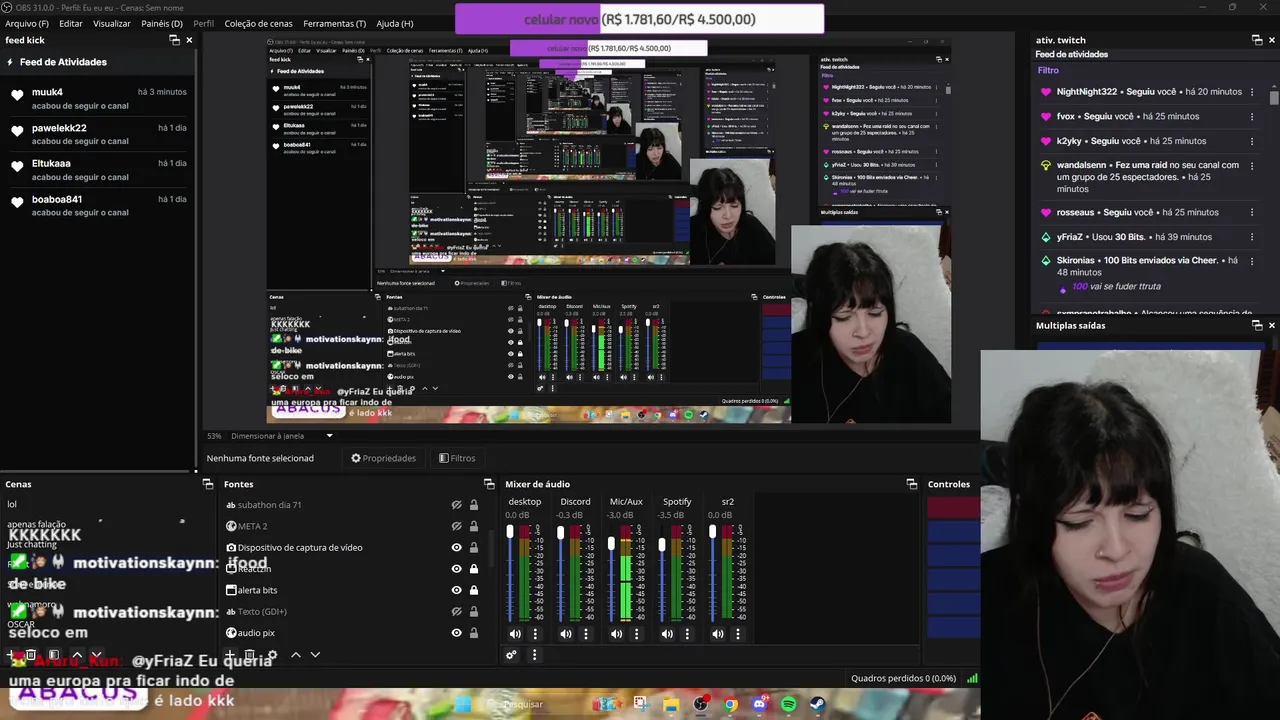Open Spotify channel options menu
Screen dimensions: 1280x720
click(687, 633)
